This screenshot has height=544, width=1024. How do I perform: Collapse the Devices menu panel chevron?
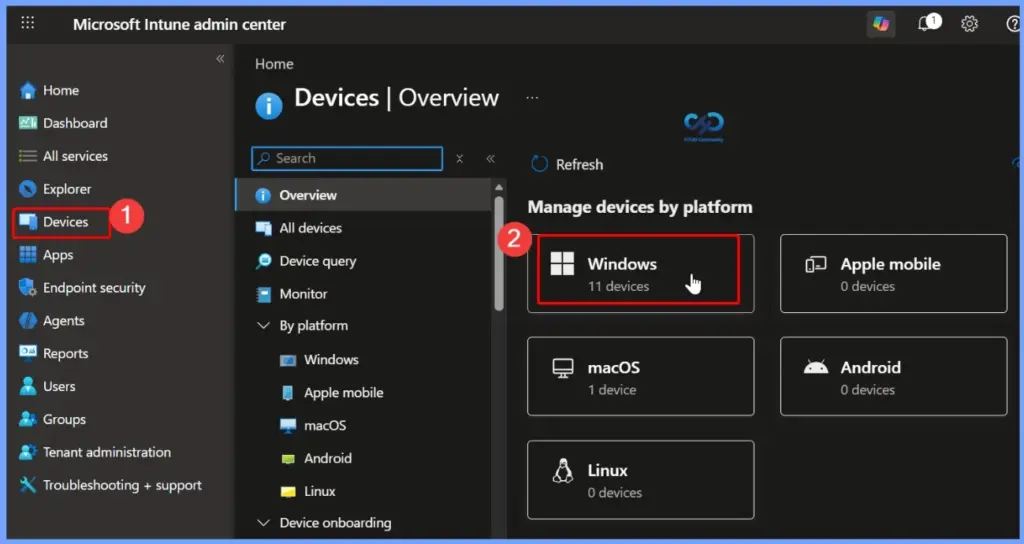pos(490,159)
